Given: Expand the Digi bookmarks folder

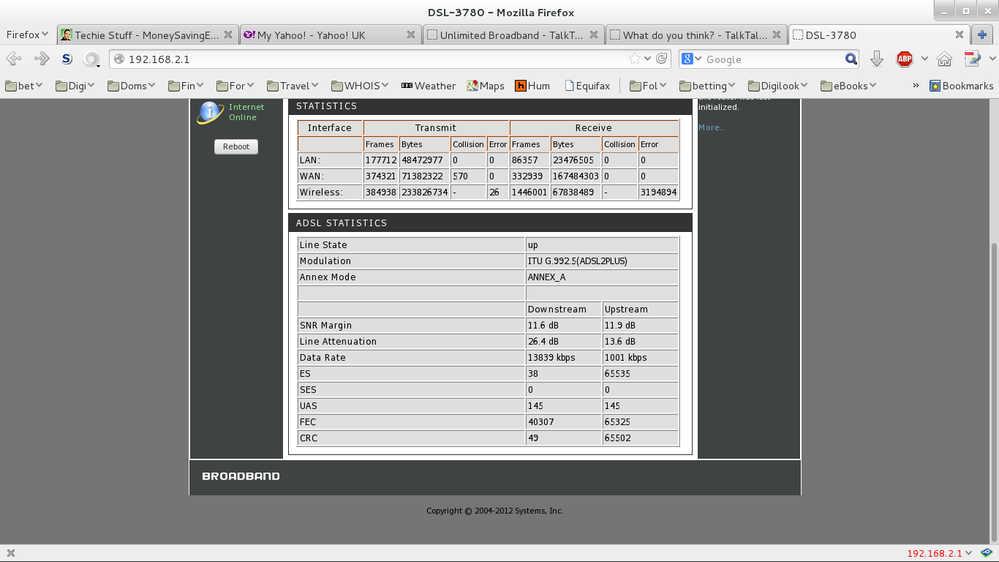Looking at the screenshot, I should [x=75, y=85].
